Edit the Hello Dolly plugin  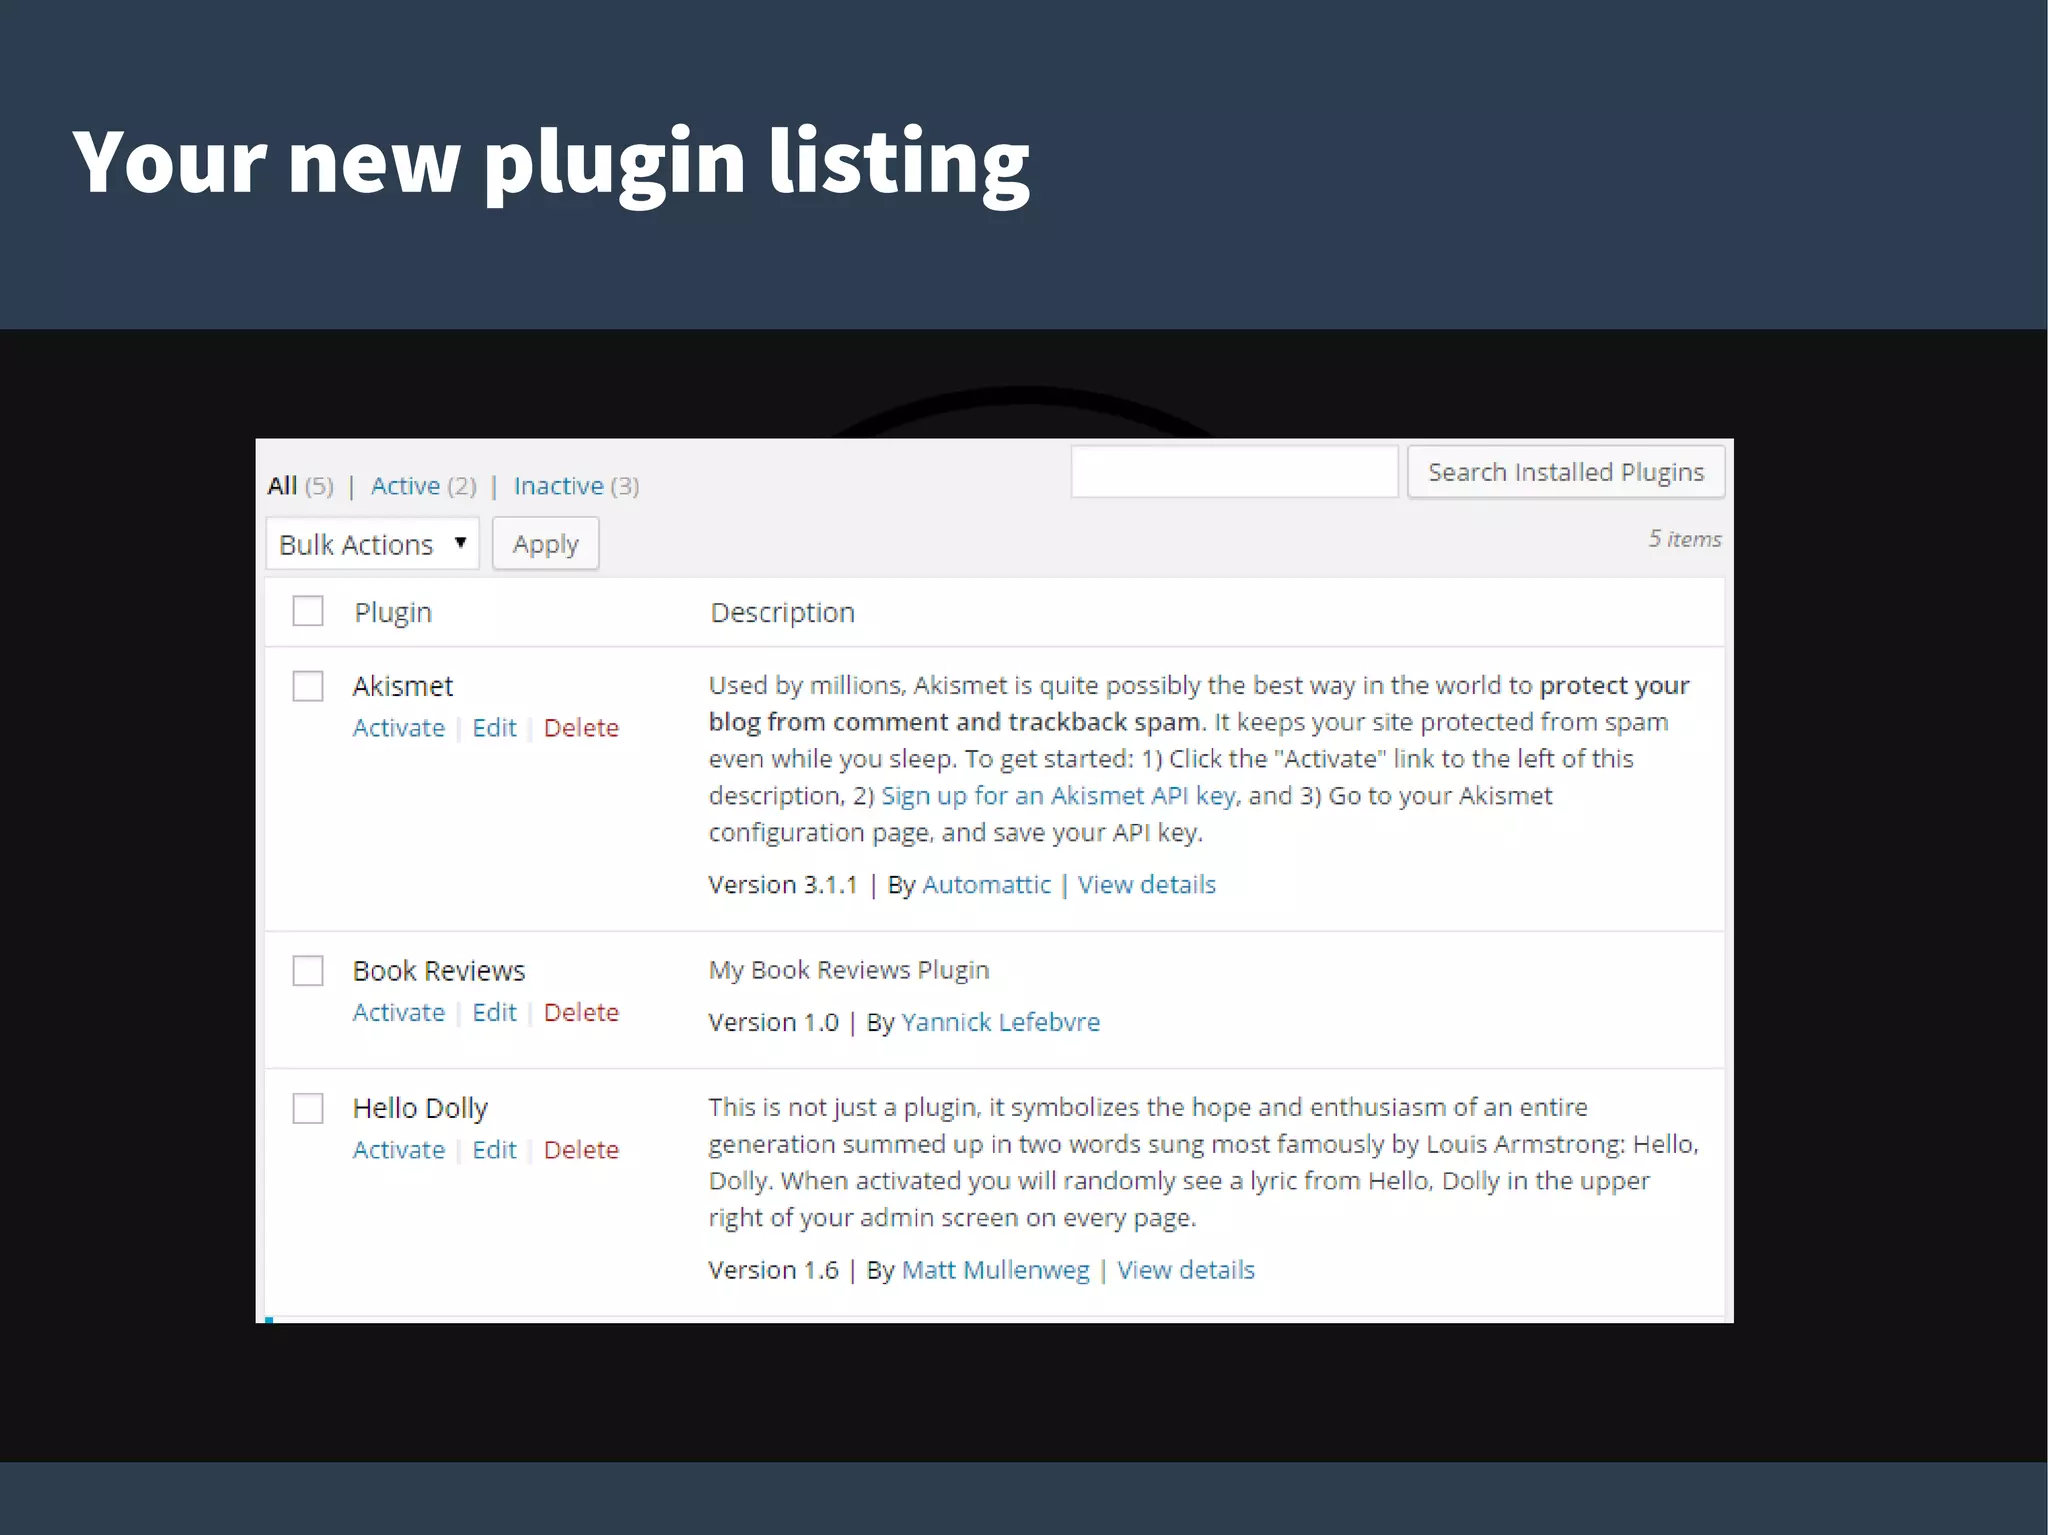coord(494,1150)
